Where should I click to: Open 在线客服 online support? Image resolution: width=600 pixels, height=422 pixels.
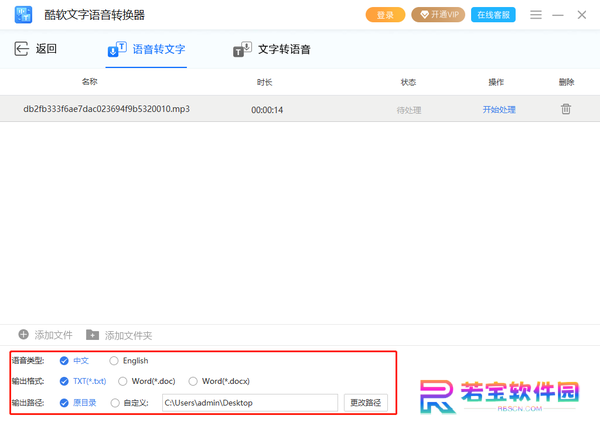point(493,15)
